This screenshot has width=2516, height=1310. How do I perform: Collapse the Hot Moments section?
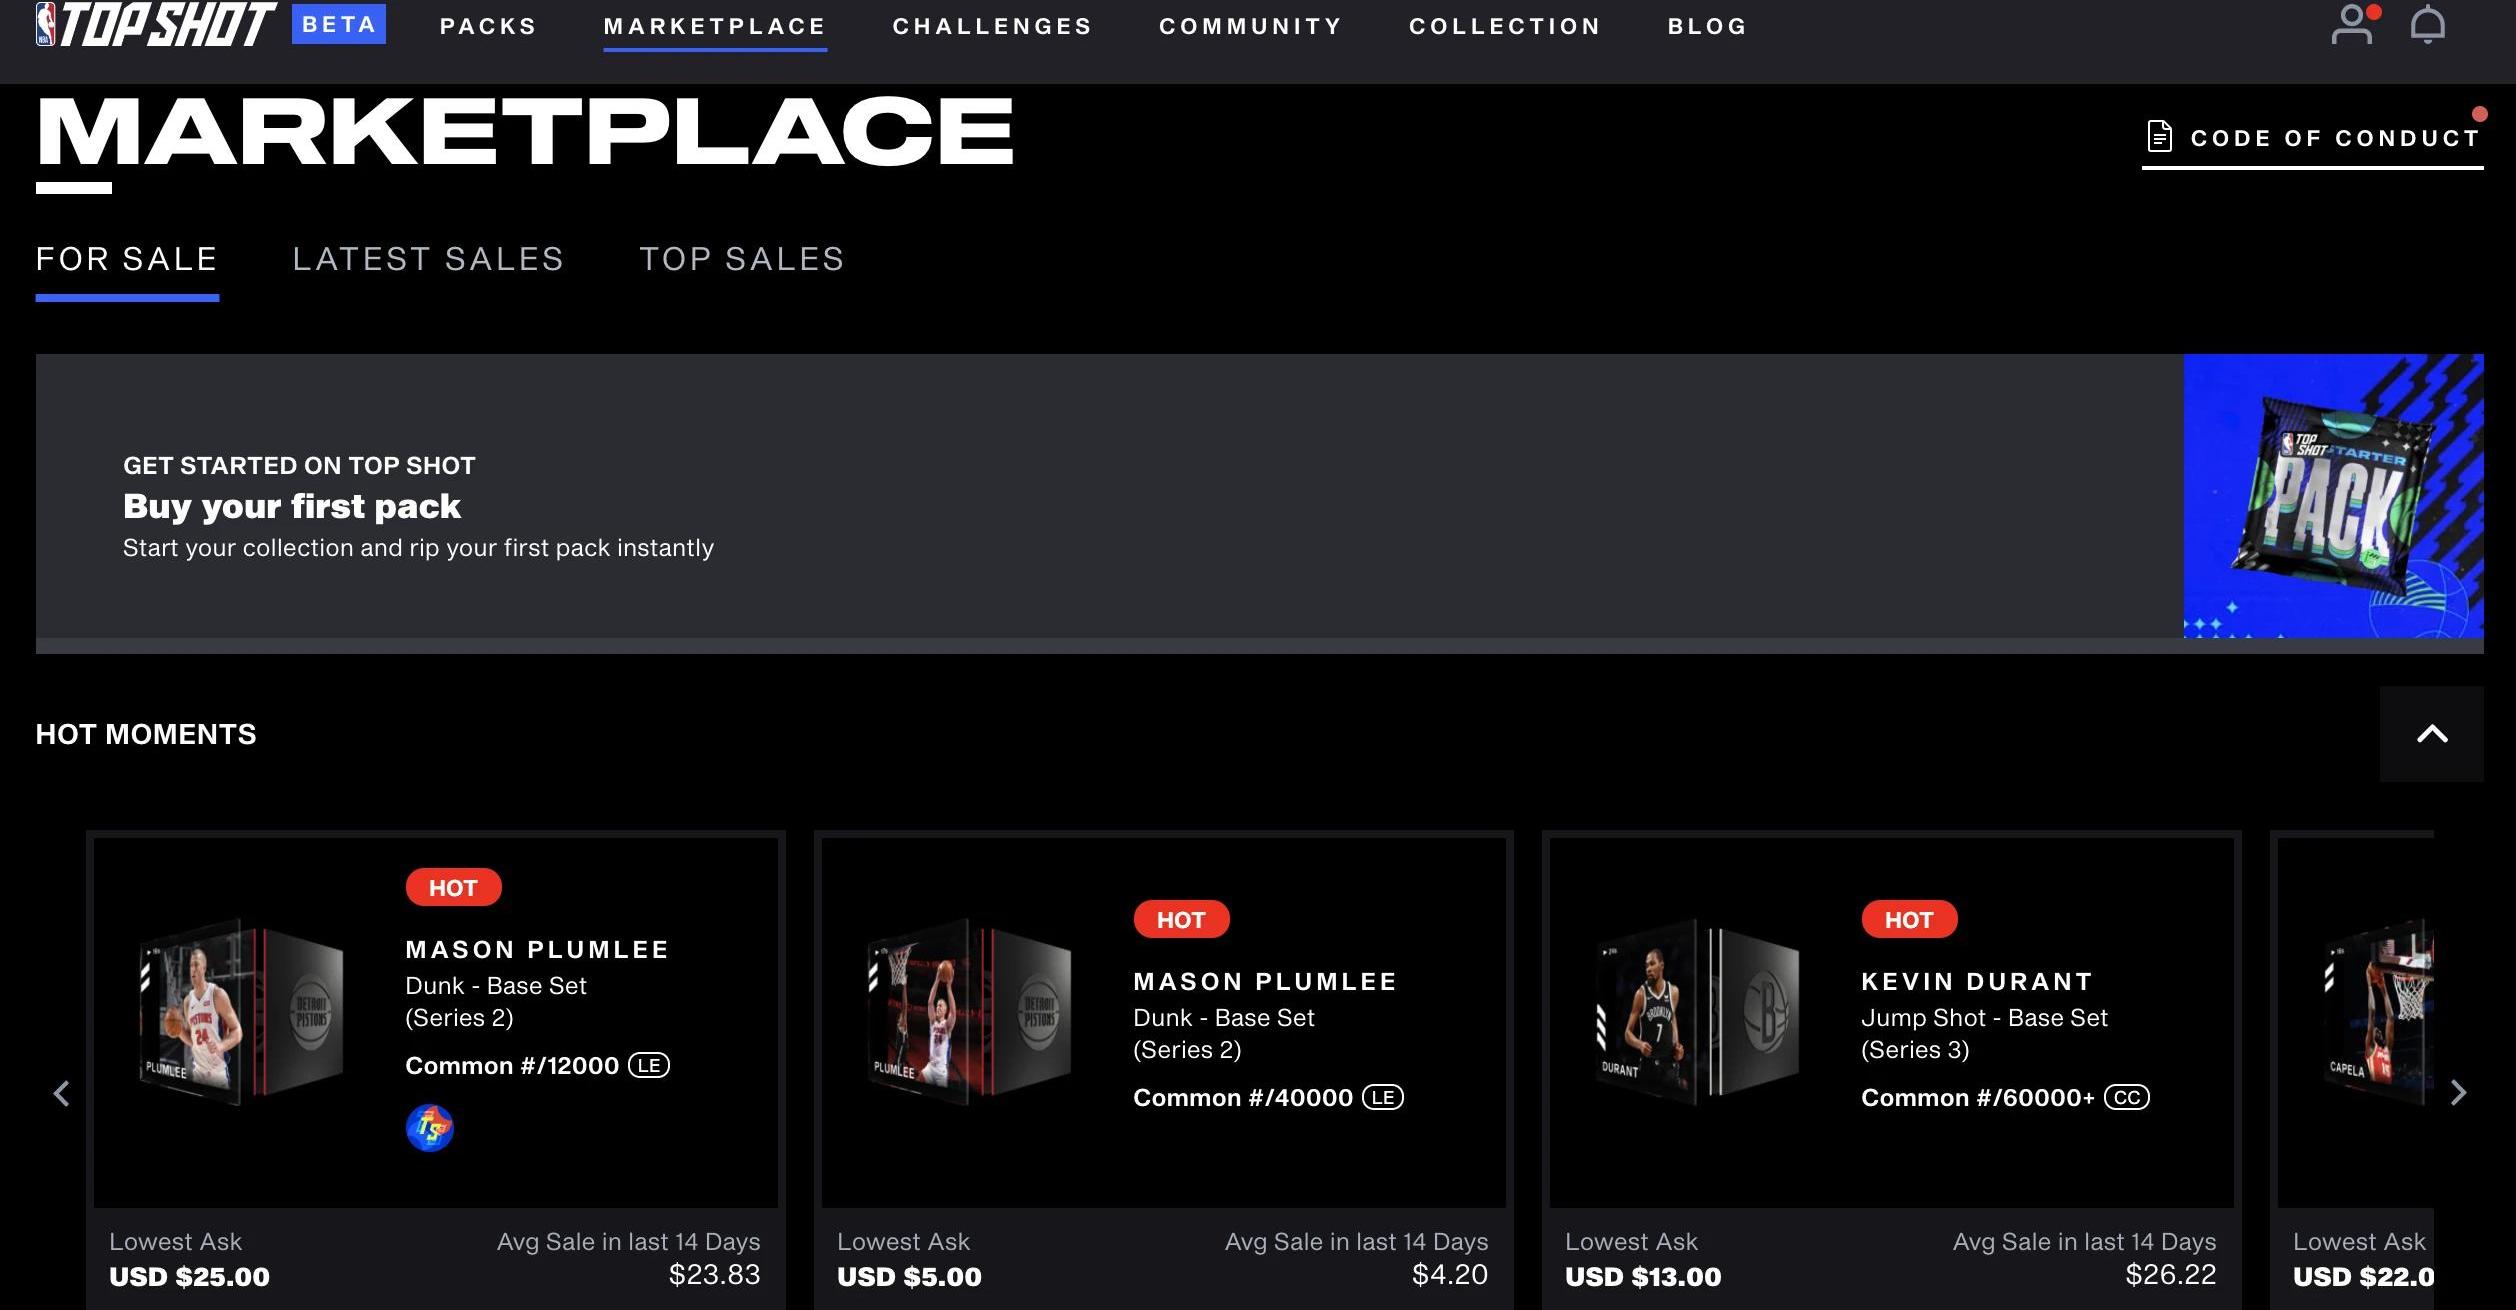click(x=2431, y=734)
